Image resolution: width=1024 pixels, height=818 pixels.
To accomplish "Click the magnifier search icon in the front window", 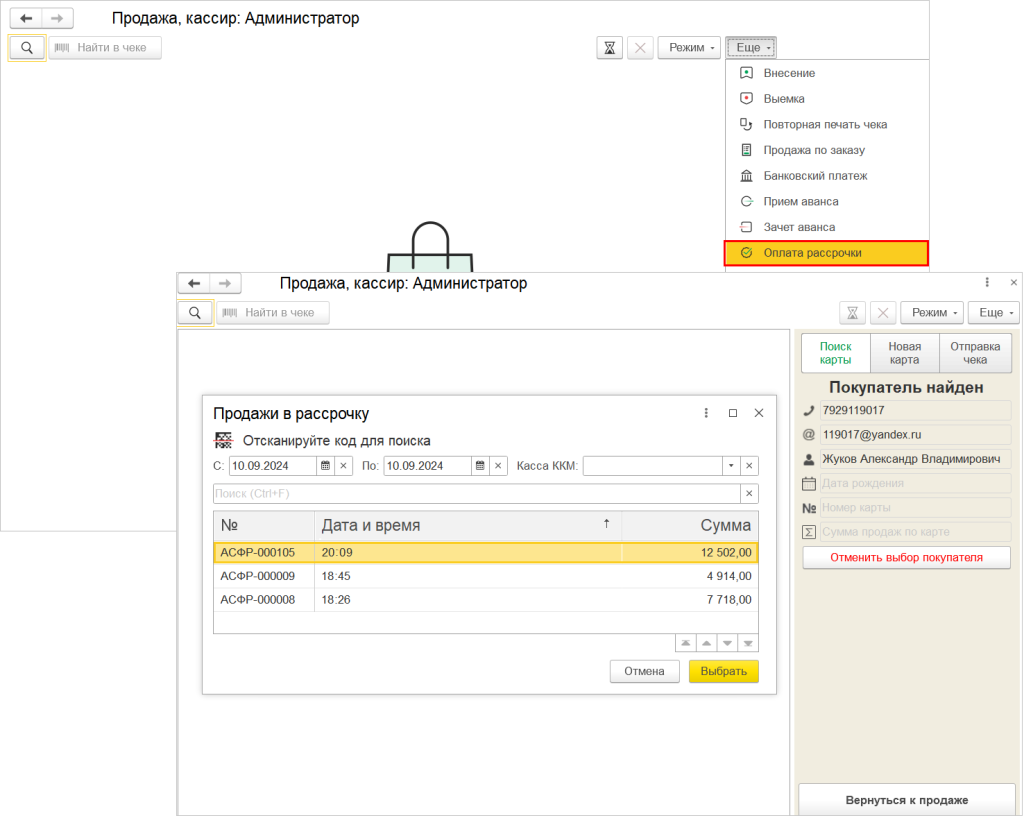I will tap(195, 313).
